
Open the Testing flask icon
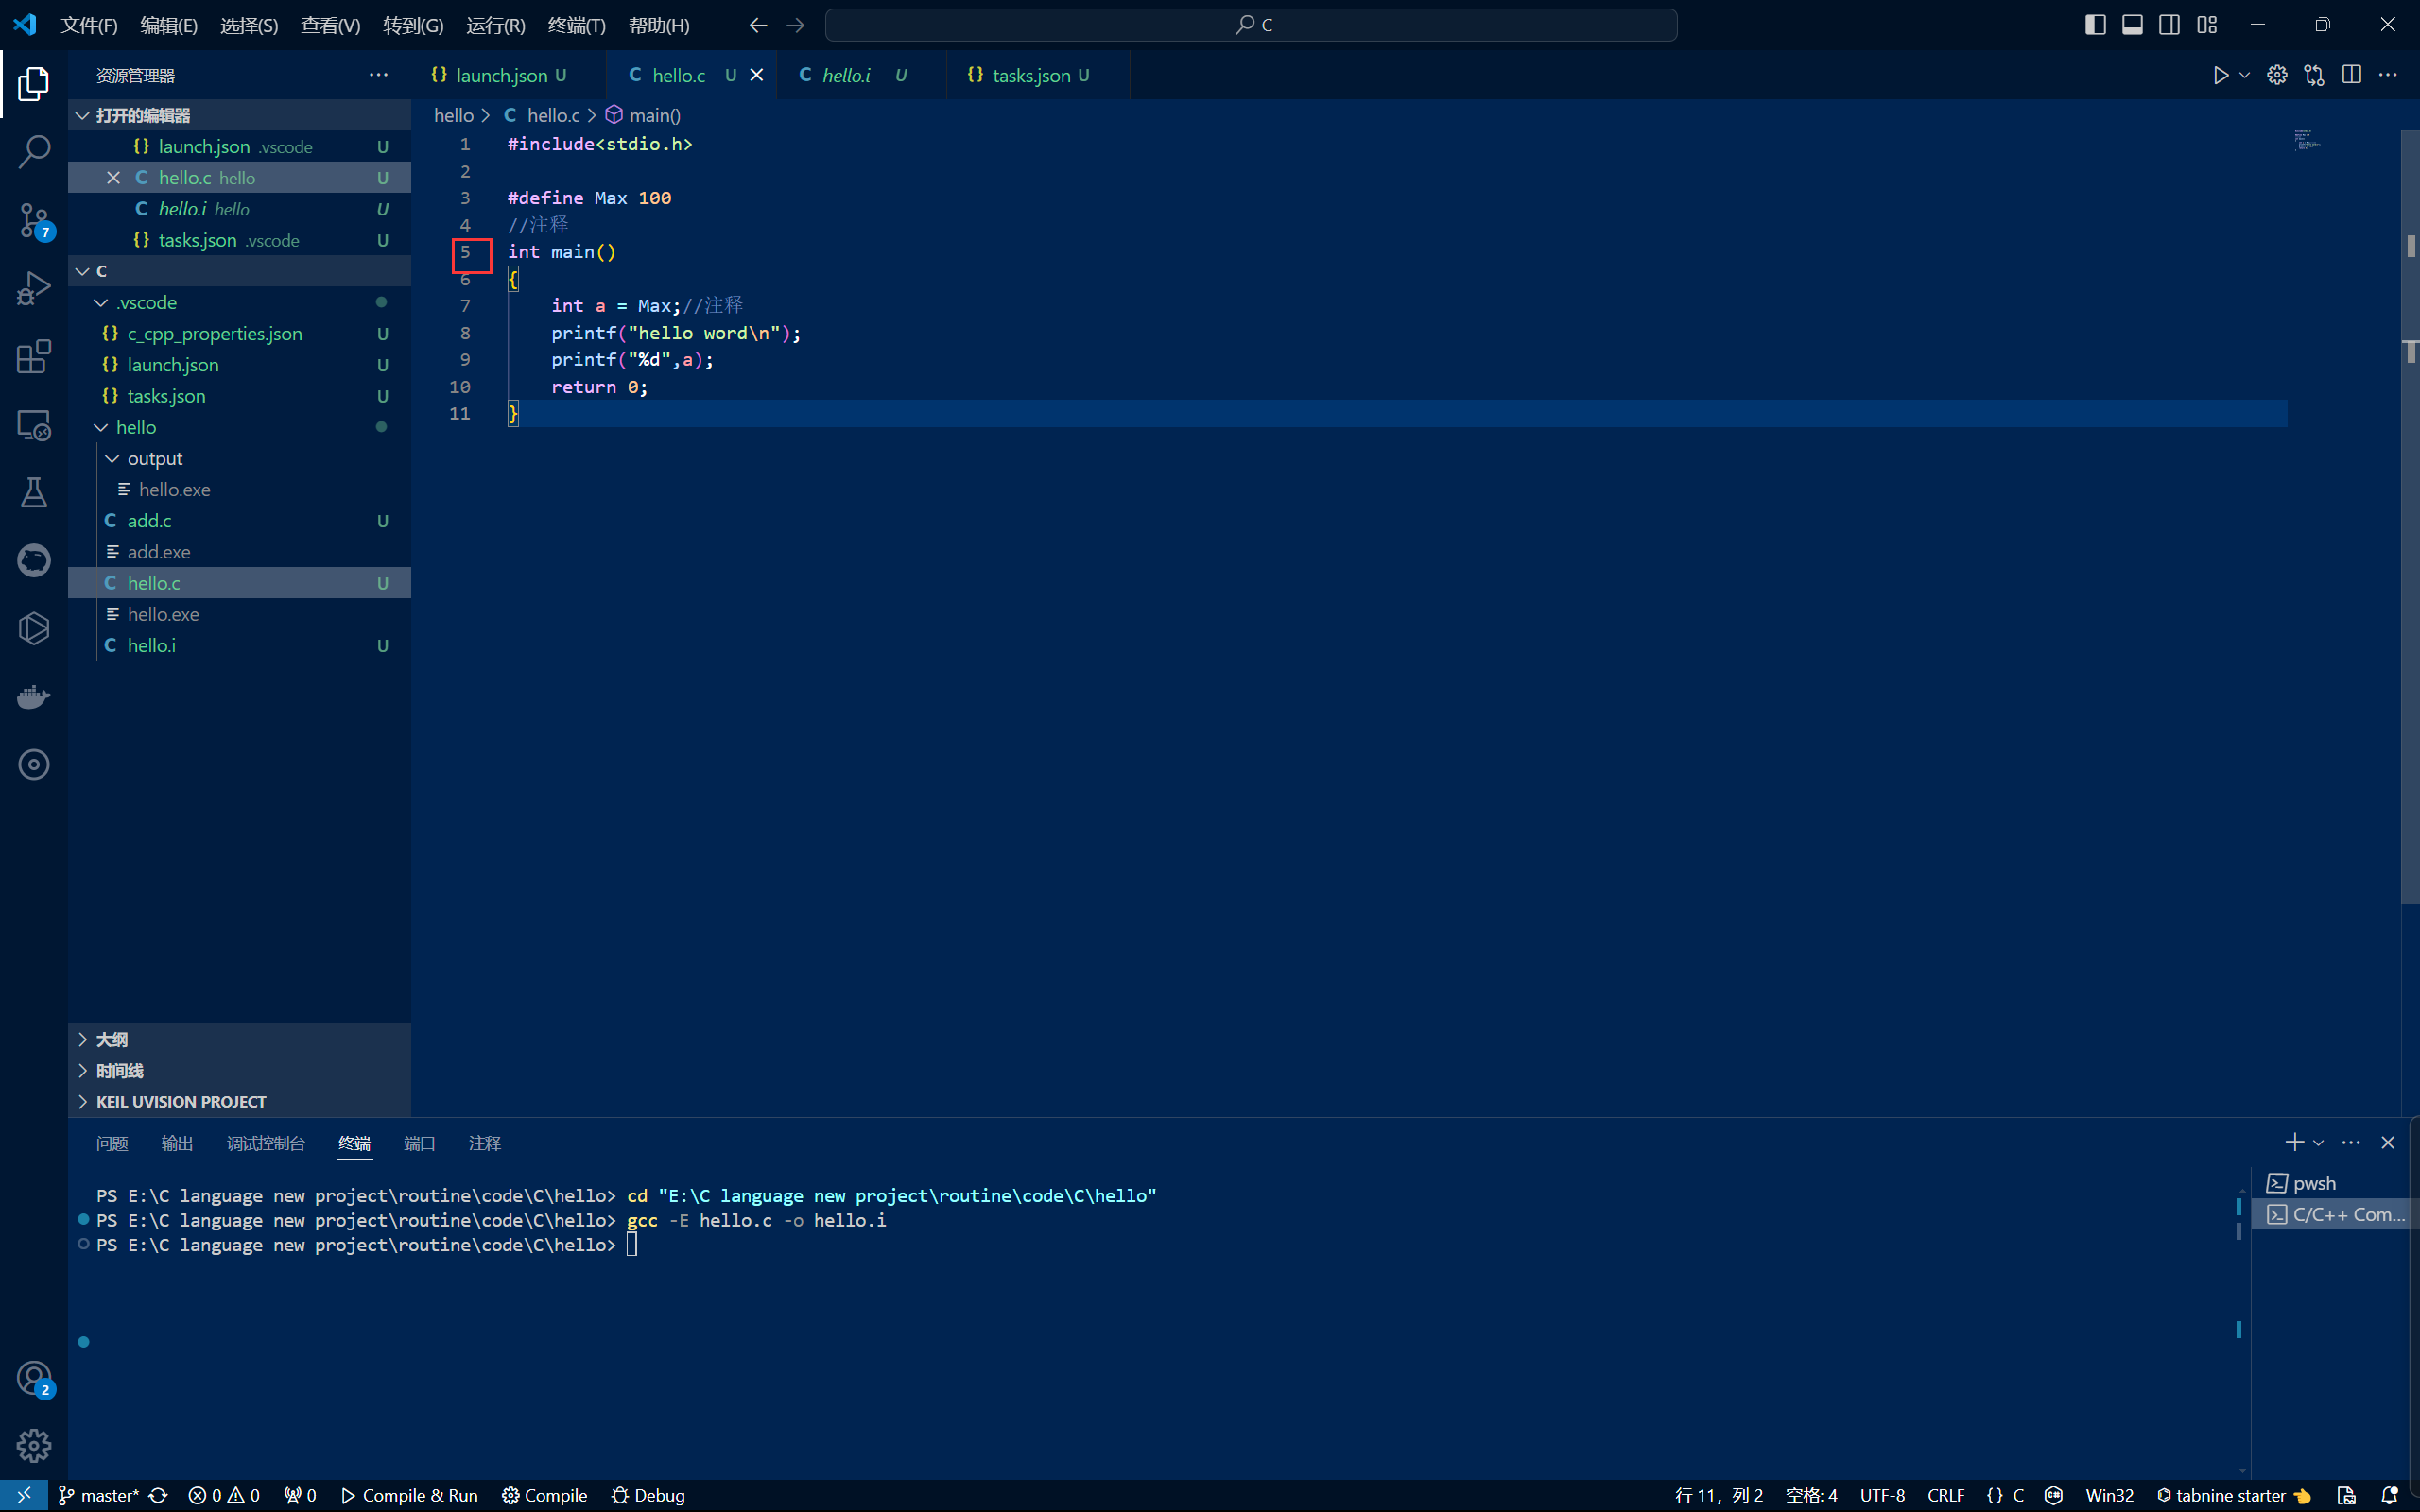[x=34, y=492]
